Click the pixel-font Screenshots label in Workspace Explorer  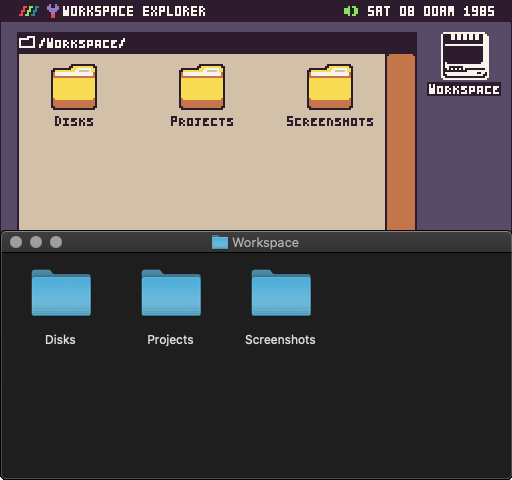pyautogui.click(x=330, y=121)
